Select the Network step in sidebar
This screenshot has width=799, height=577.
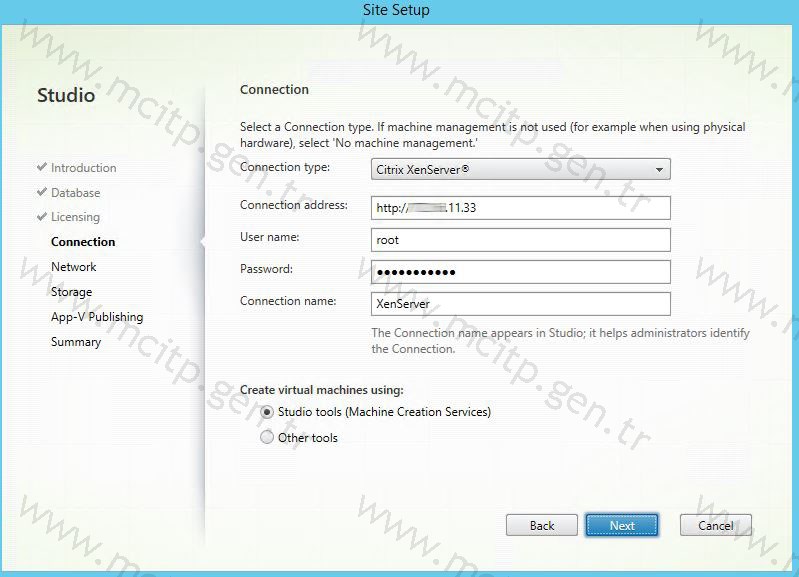tap(73, 267)
